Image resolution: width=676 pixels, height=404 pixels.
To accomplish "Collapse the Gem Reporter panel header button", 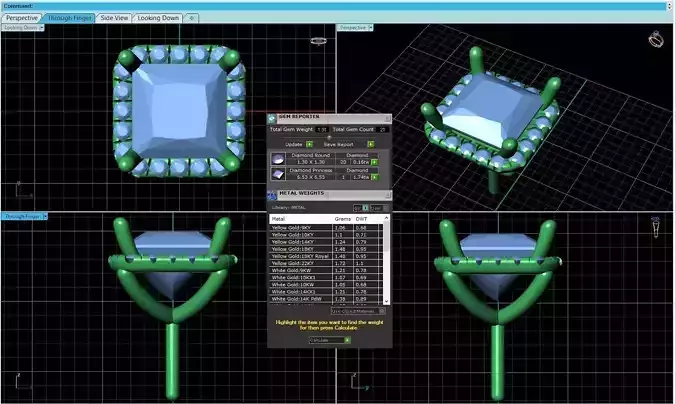I will coord(388,118).
